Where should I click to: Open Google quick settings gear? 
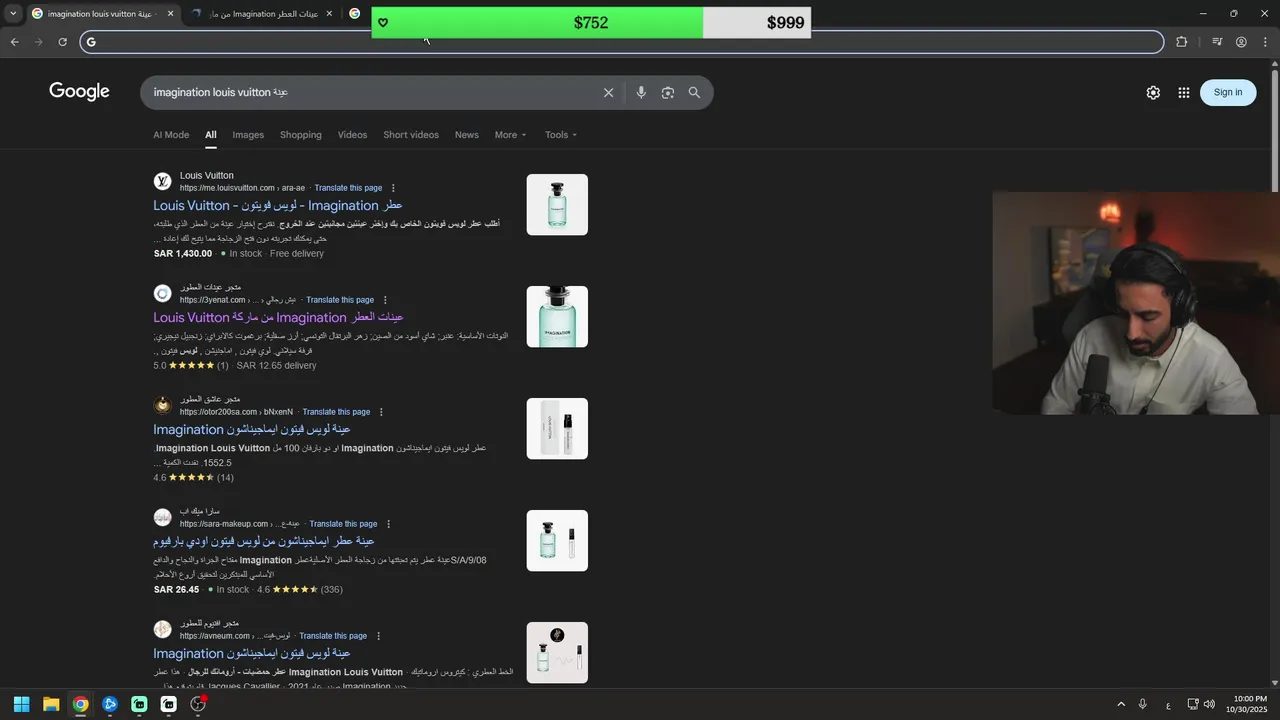1153,92
